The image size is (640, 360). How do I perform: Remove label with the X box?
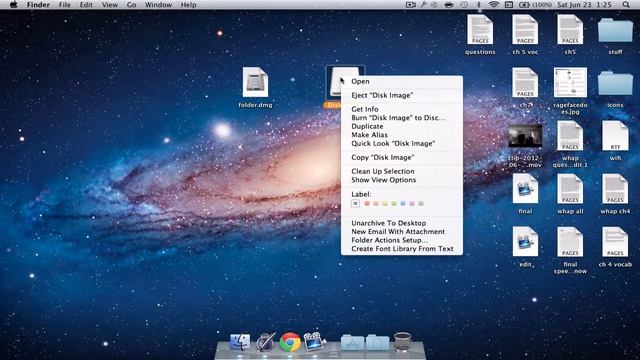(x=356, y=203)
